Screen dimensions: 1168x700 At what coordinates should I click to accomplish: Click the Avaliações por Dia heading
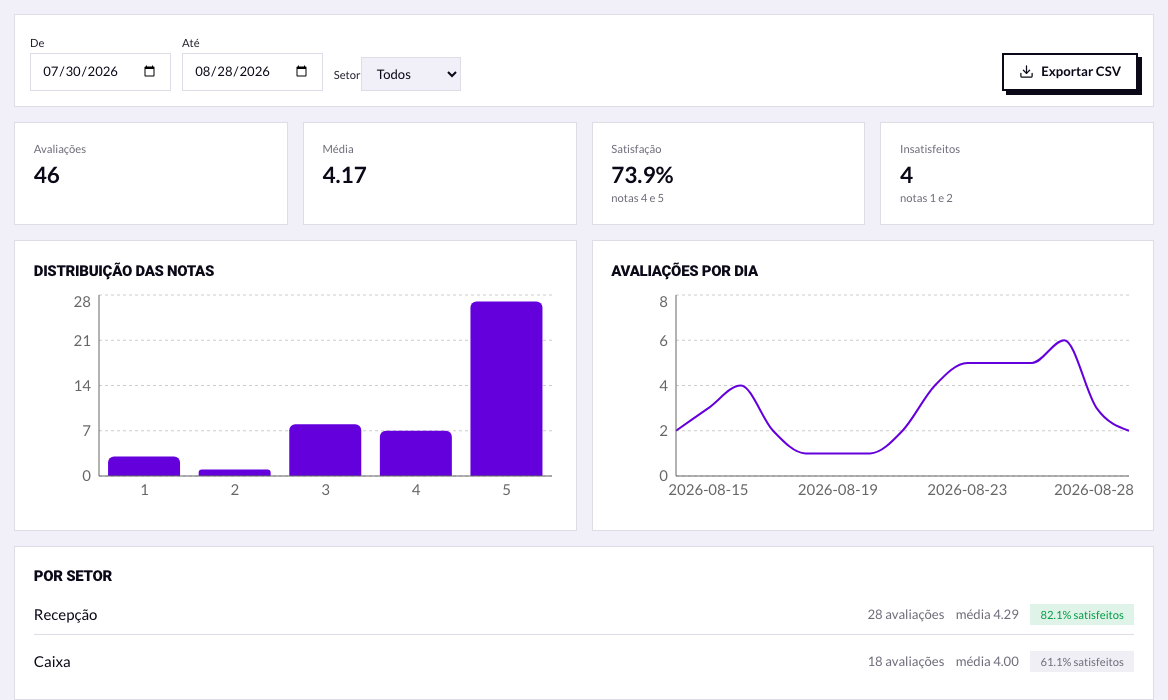(685, 271)
